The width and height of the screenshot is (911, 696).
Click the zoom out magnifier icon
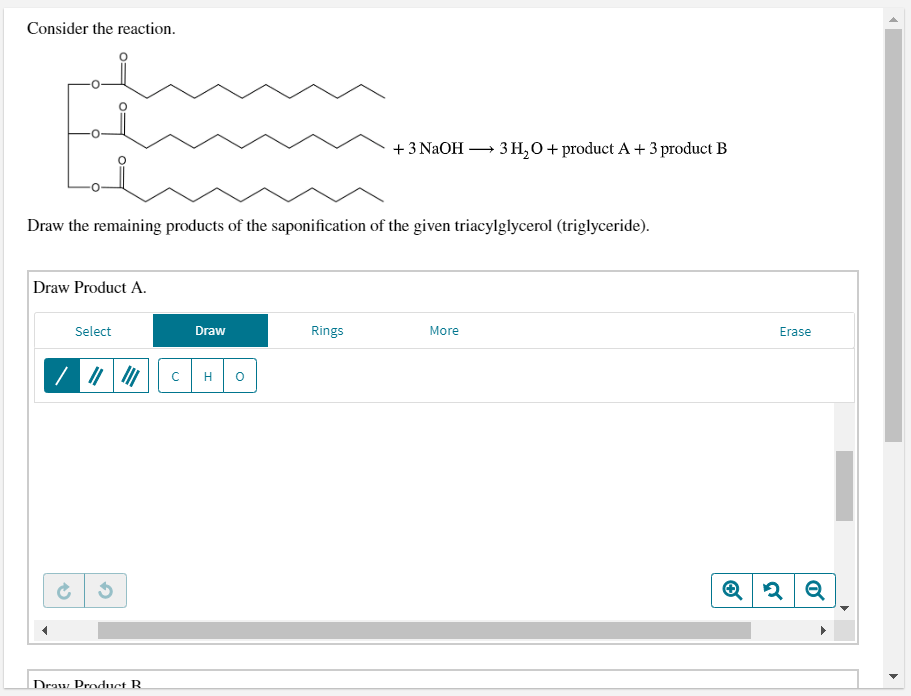pyautogui.click(x=815, y=590)
